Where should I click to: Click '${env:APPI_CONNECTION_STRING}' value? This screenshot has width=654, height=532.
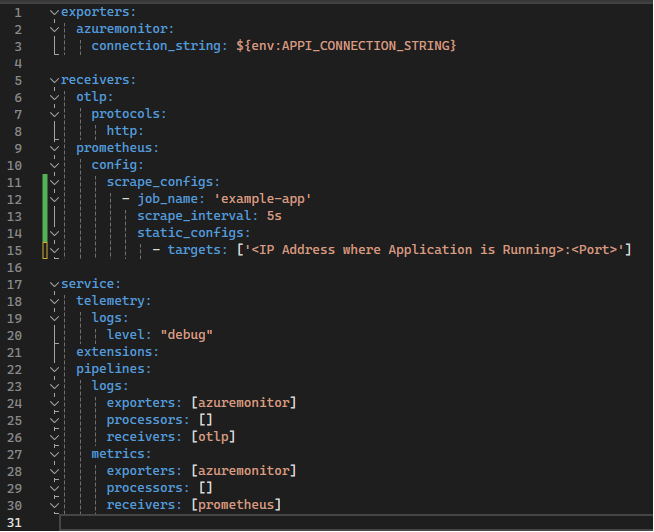coord(346,46)
